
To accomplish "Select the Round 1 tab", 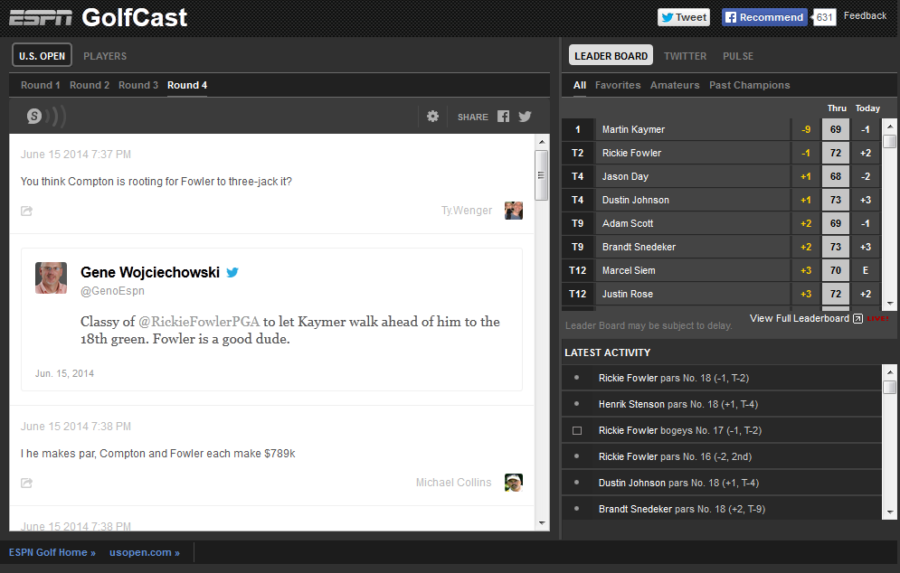I will (40, 85).
